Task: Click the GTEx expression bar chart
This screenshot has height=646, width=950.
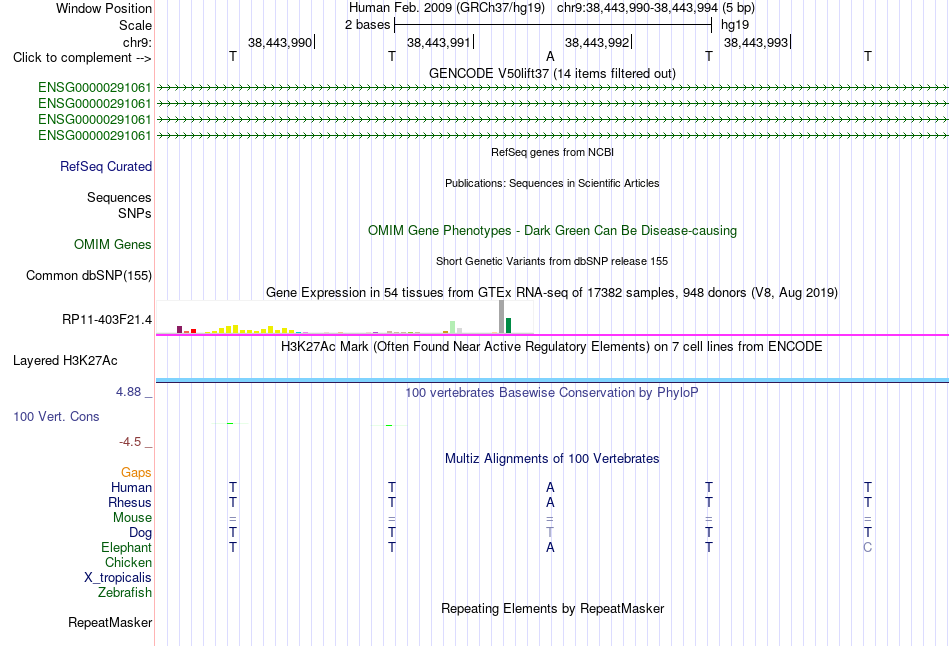Action: (345, 318)
